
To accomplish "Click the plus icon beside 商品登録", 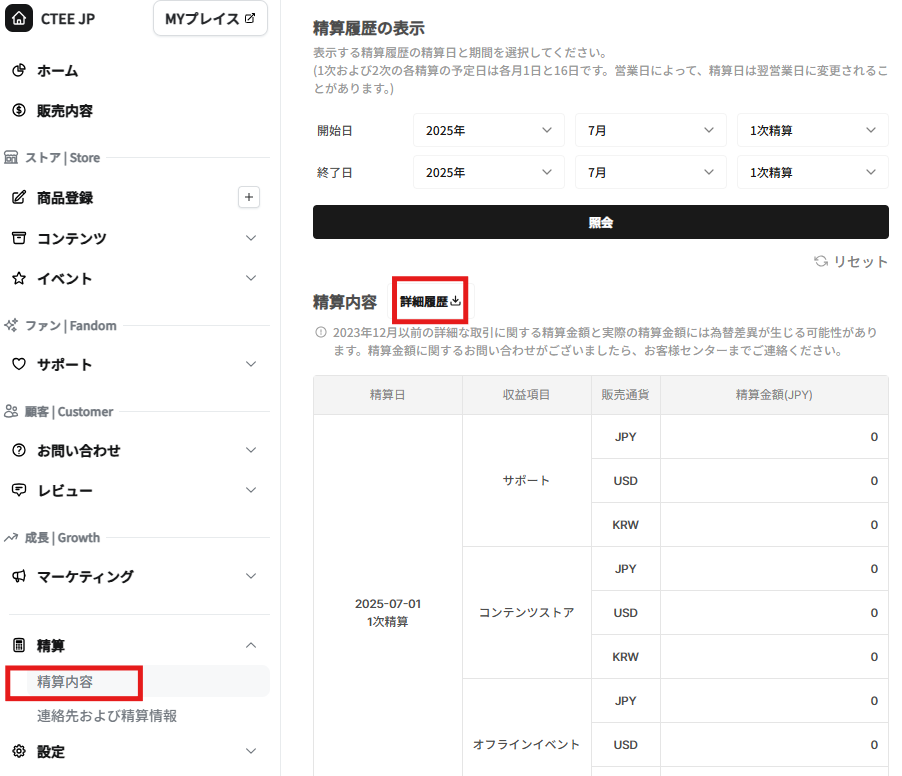I will [249, 197].
